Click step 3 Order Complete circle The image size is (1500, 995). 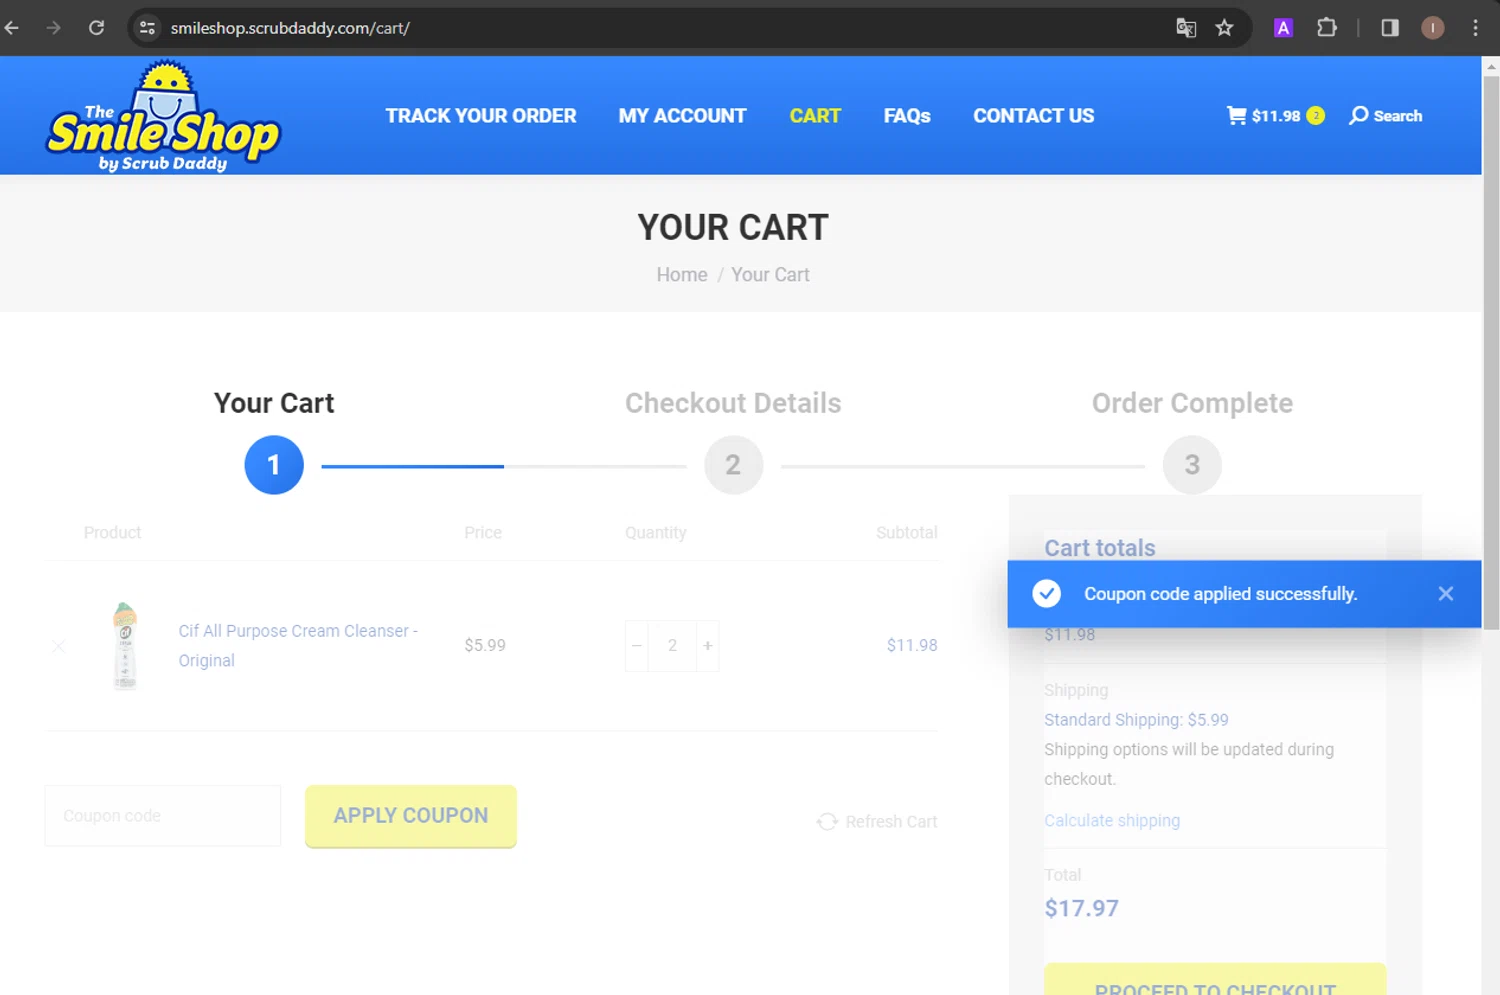(x=1192, y=465)
